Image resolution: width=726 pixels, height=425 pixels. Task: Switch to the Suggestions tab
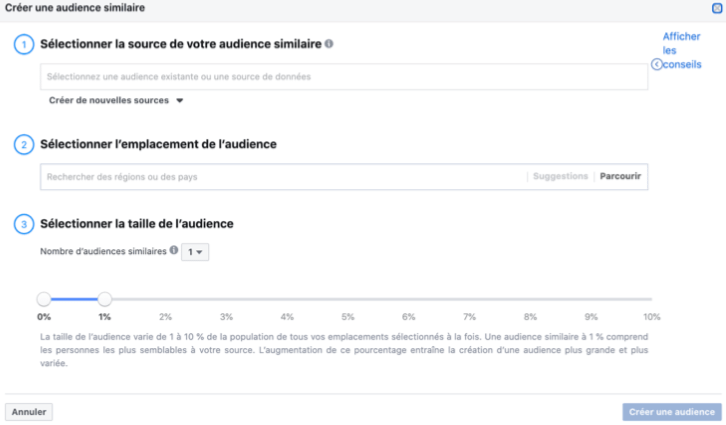560,176
